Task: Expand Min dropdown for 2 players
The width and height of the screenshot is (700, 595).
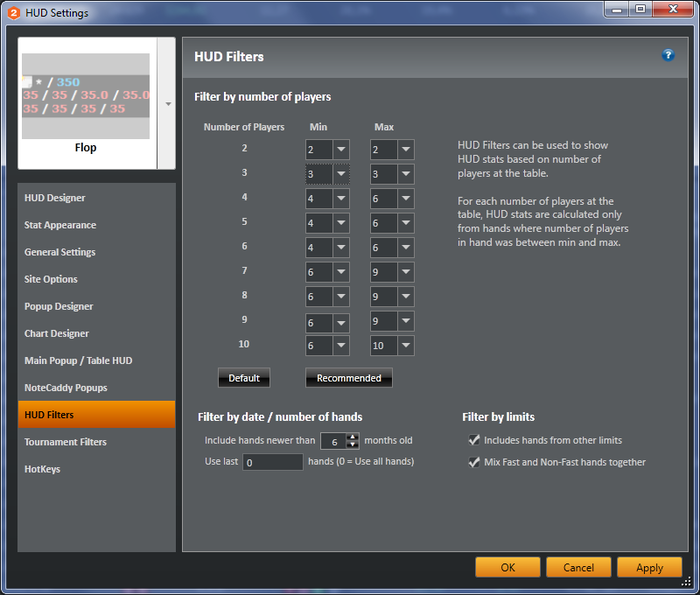Action: point(341,150)
